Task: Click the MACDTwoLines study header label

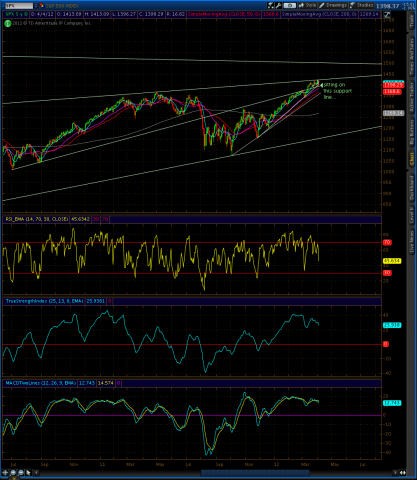Action: point(40,383)
